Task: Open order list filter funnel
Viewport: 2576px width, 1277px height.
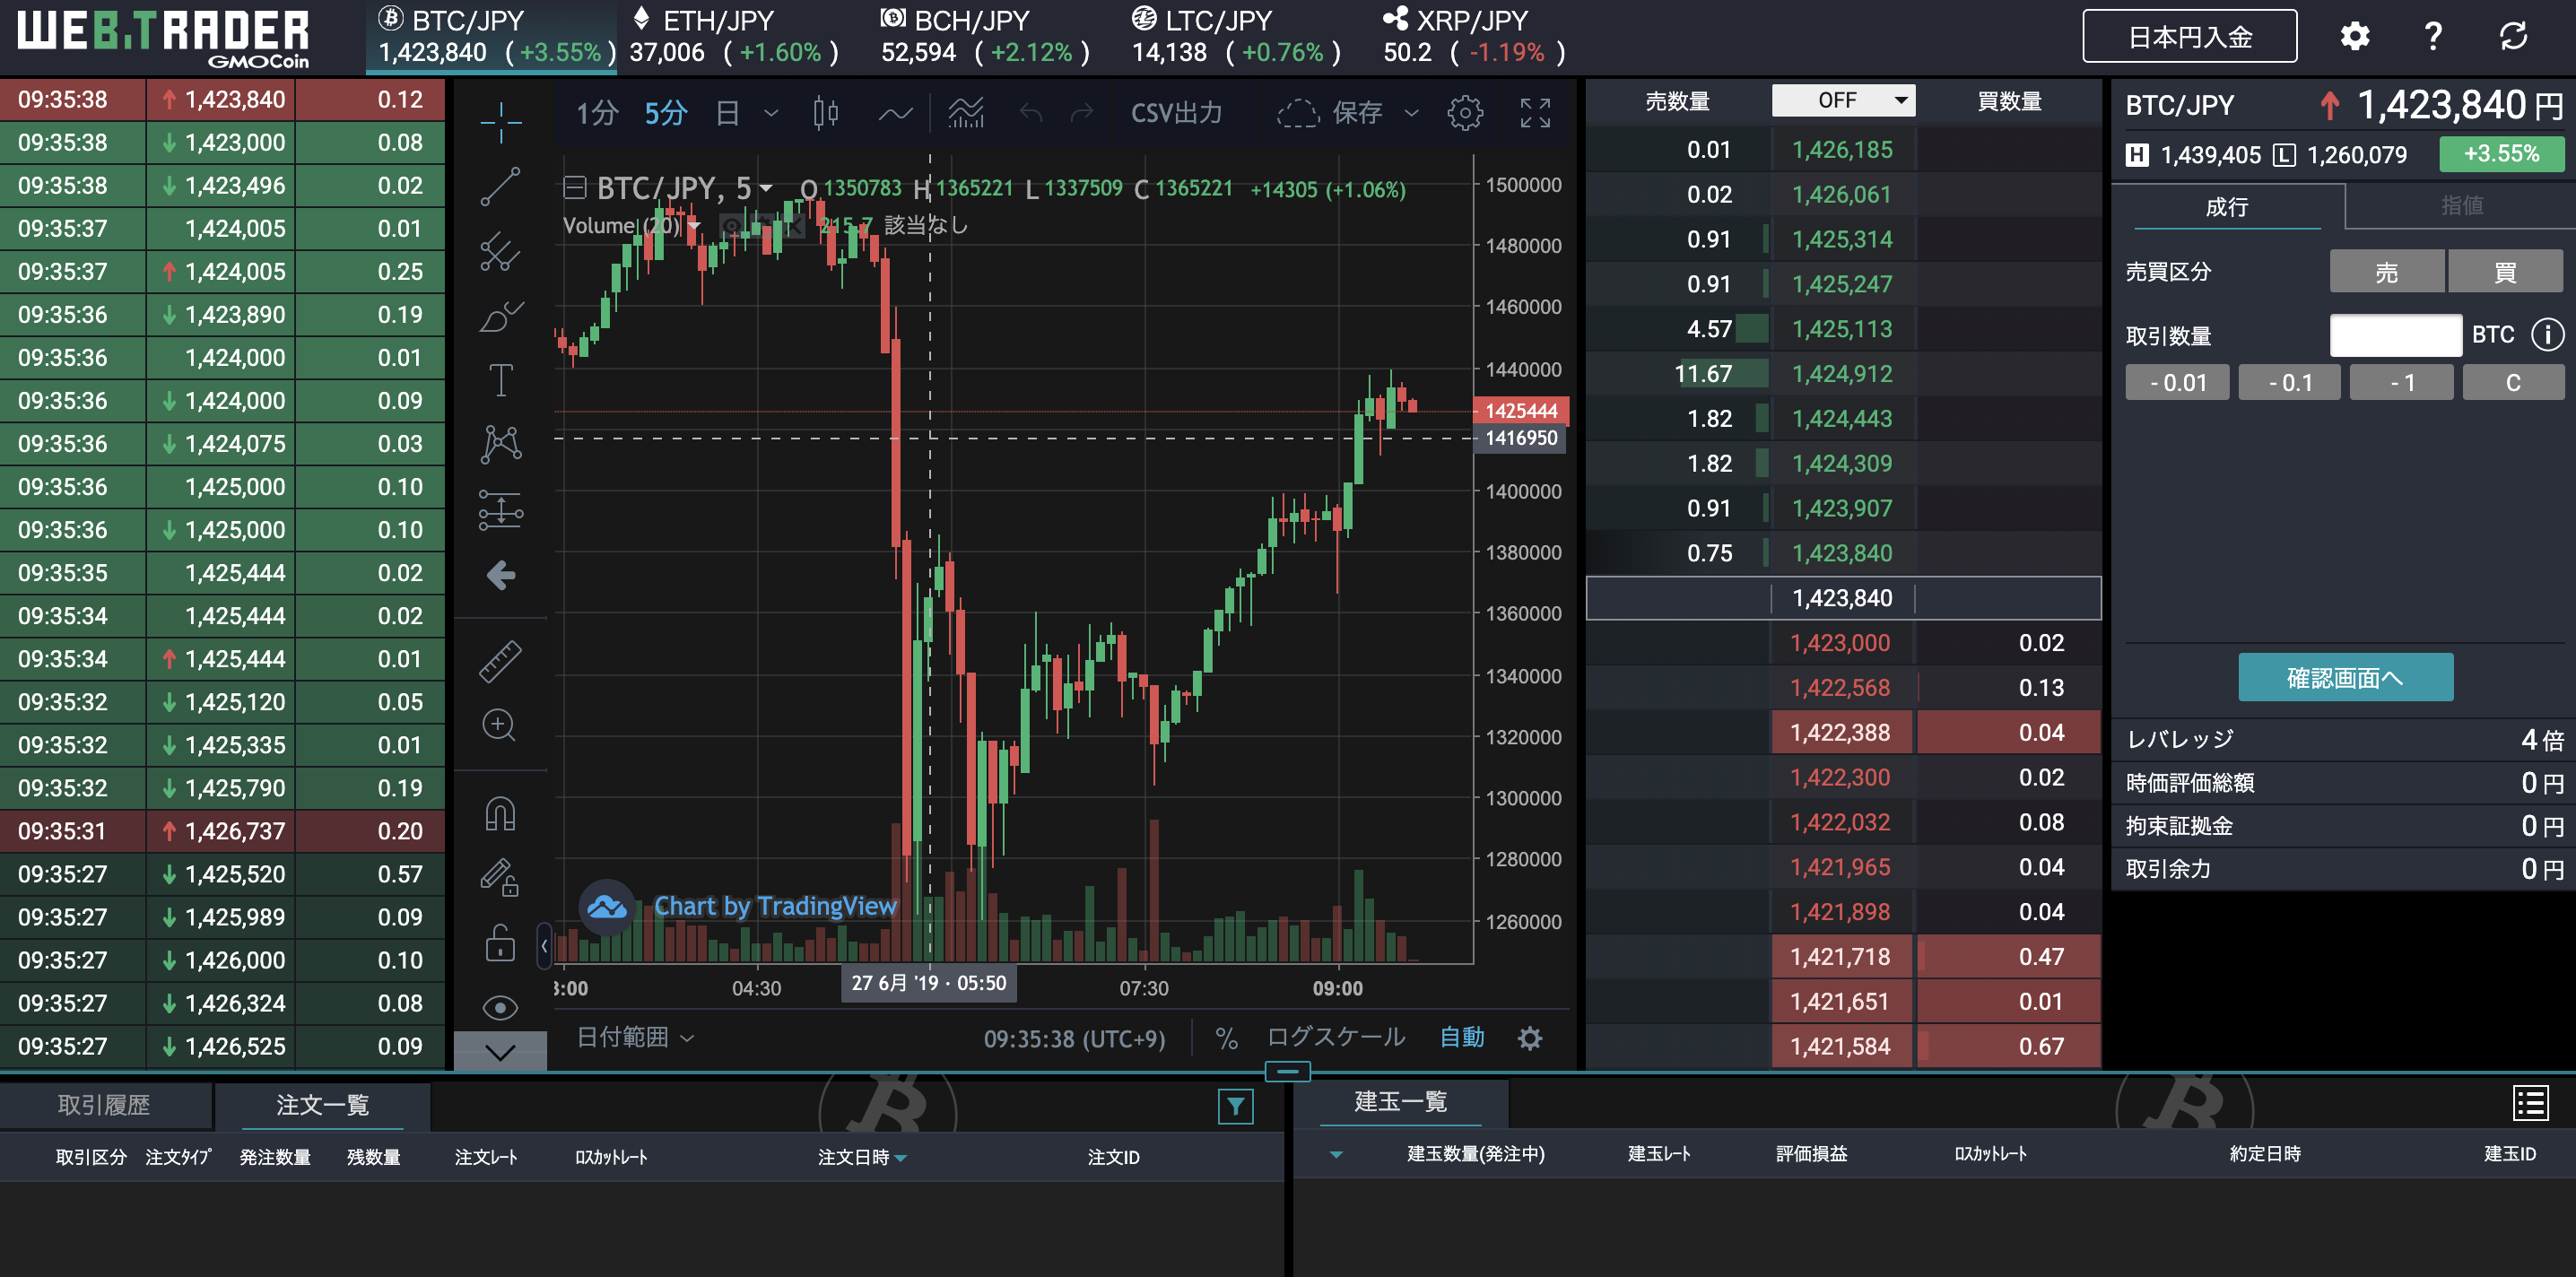Action: pos(1235,1106)
